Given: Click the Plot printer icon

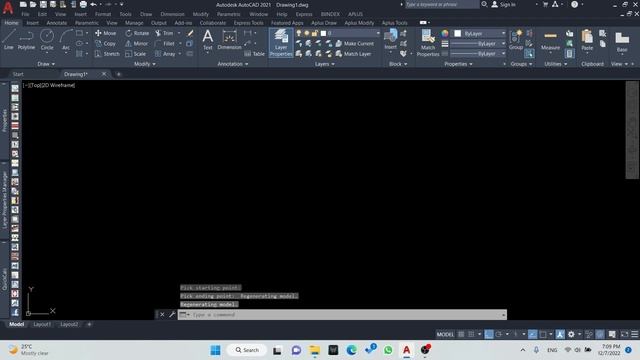Looking at the screenshot, I should [83, 4].
